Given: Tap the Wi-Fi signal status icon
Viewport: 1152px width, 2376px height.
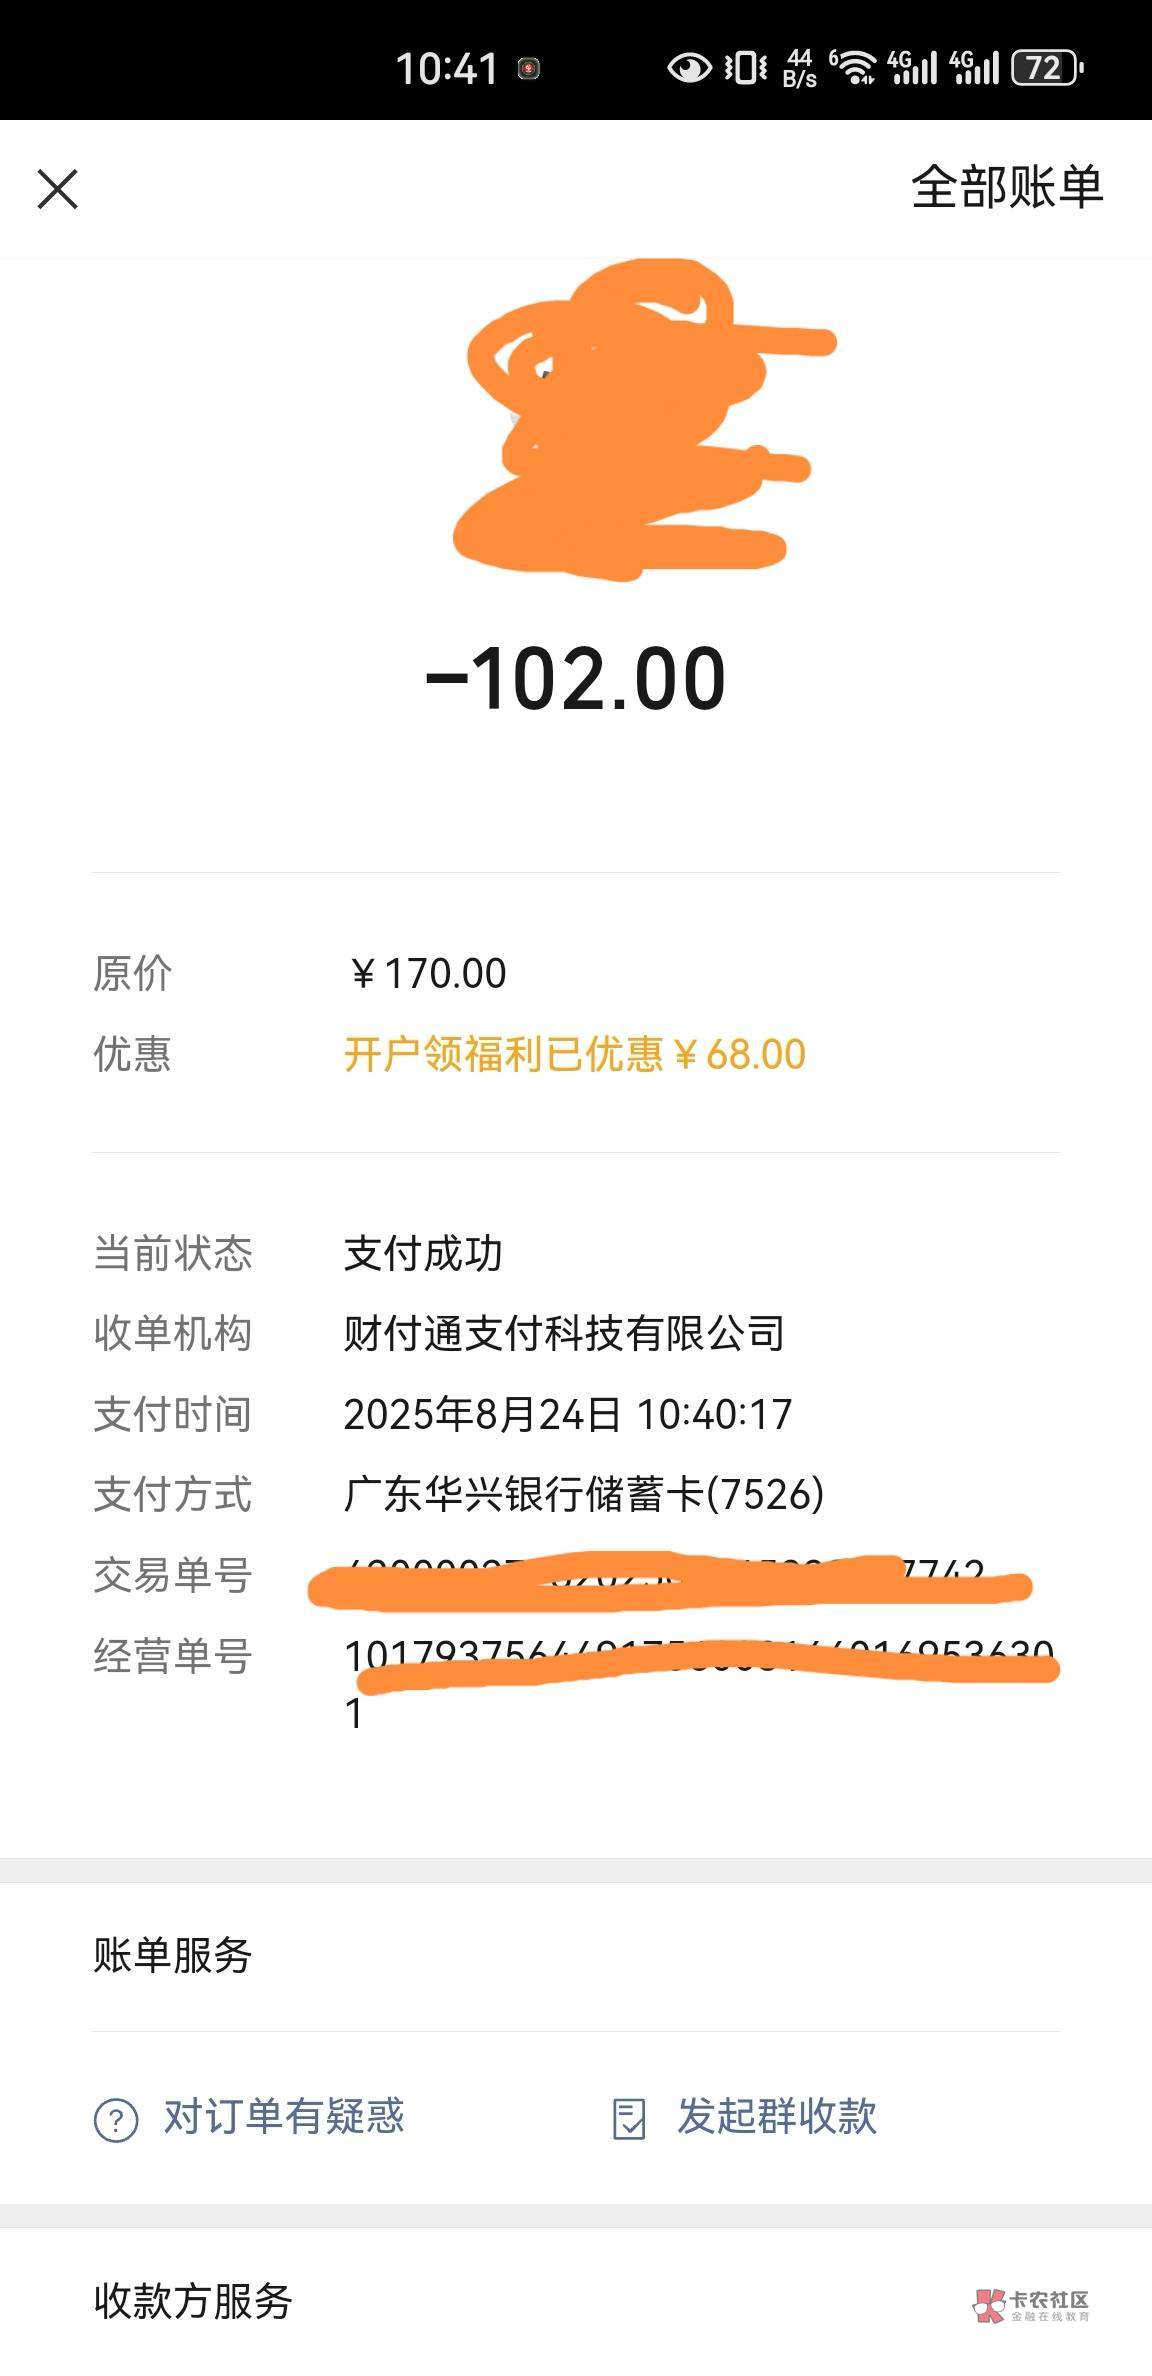Looking at the screenshot, I should (855, 68).
